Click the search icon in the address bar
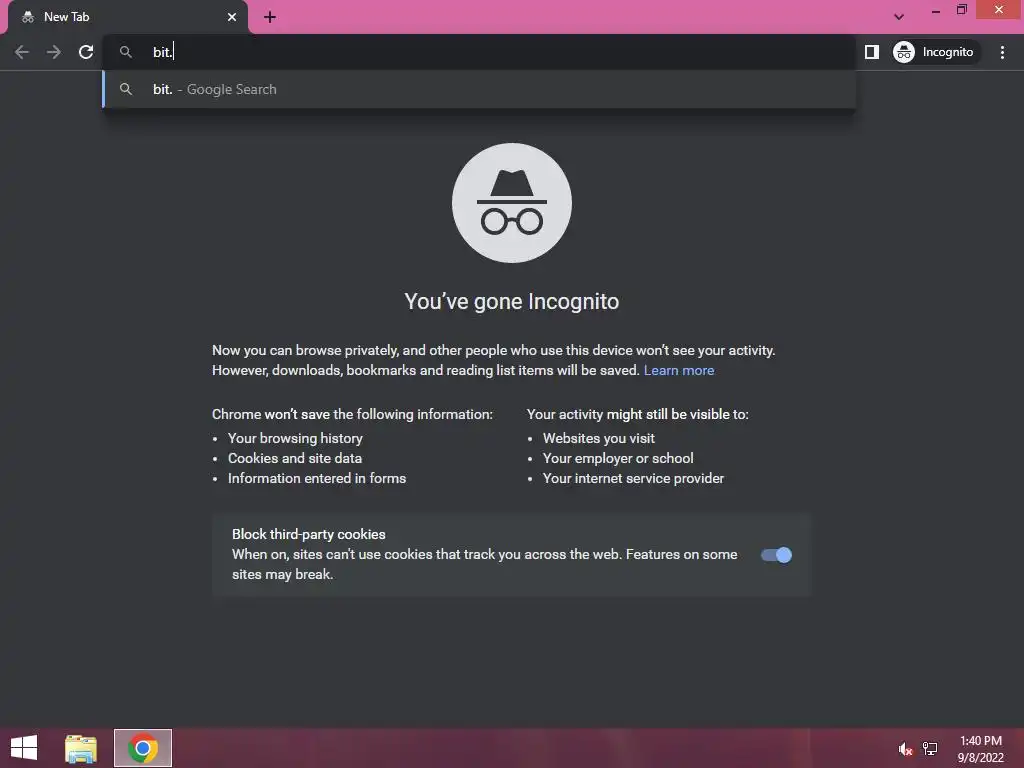 [x=125, y=52]
